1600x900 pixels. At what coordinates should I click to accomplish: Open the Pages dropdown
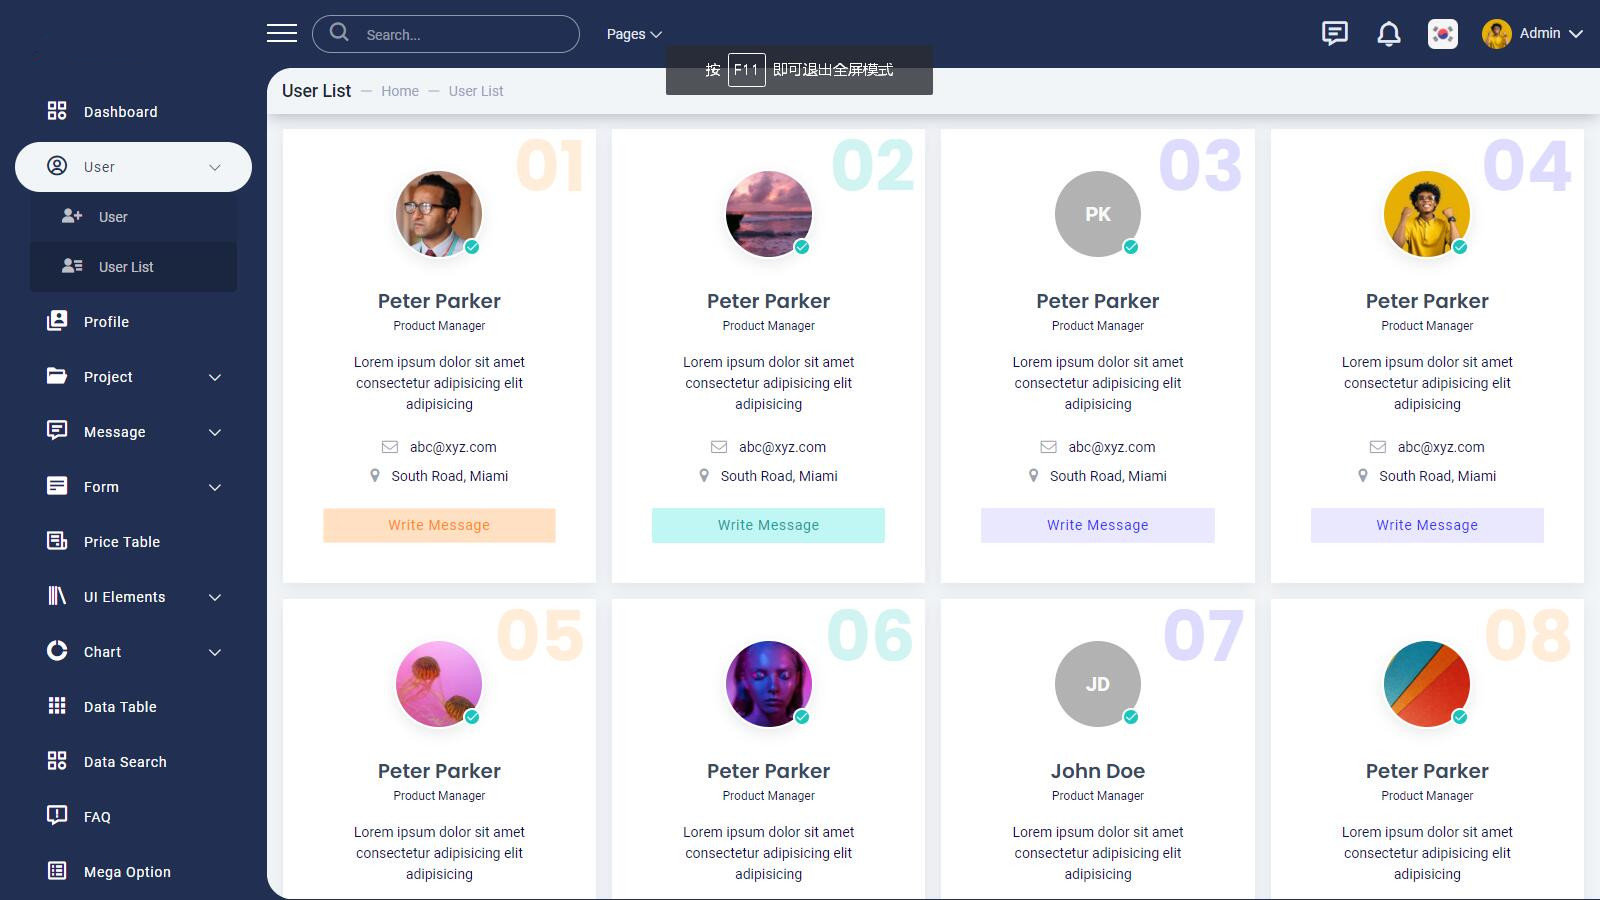point(634,34)
